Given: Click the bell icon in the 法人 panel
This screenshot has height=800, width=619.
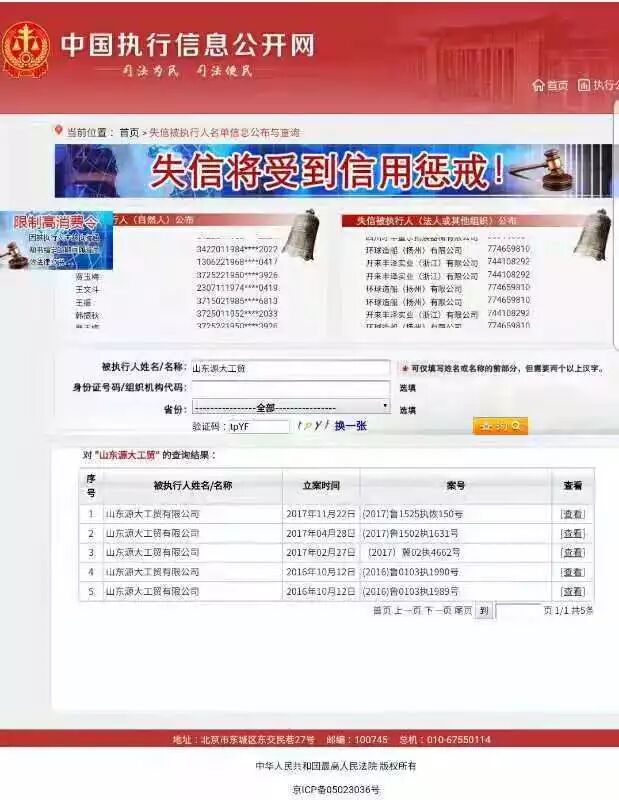Looking at the screenshot, I should [592, 234].
